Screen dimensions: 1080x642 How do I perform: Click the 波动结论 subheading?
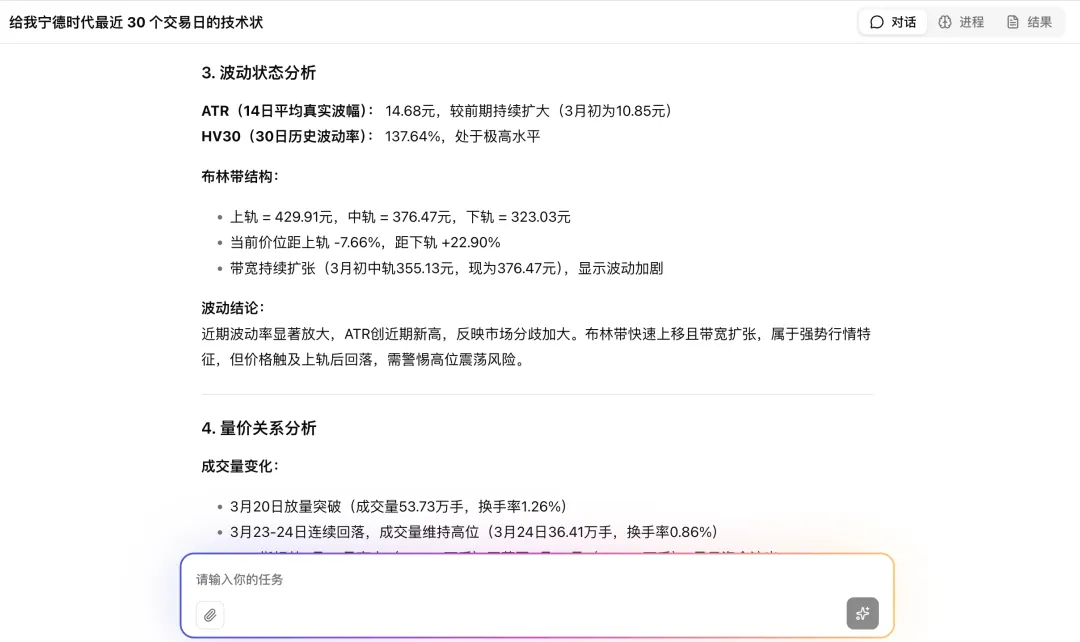[232, 308]
